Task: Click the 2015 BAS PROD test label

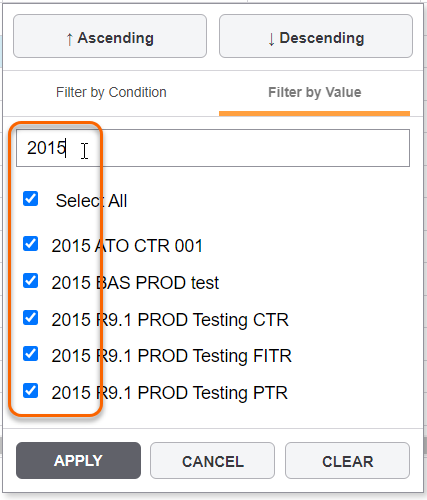Action: point(135,283)
